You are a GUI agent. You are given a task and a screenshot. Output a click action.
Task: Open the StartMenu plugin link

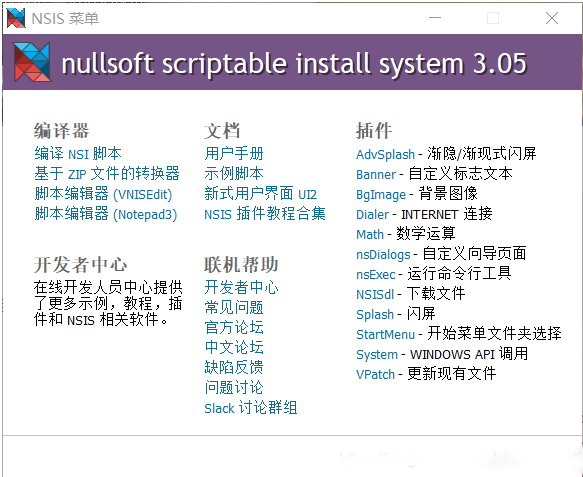385,335
